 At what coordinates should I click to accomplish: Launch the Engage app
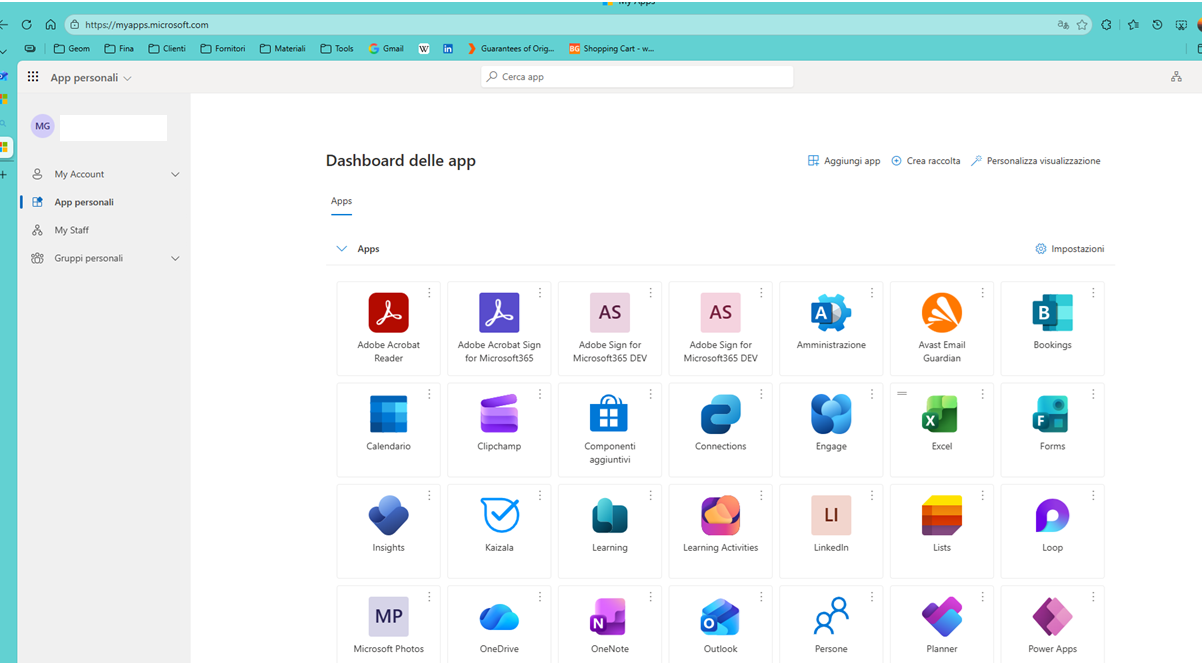831,429
